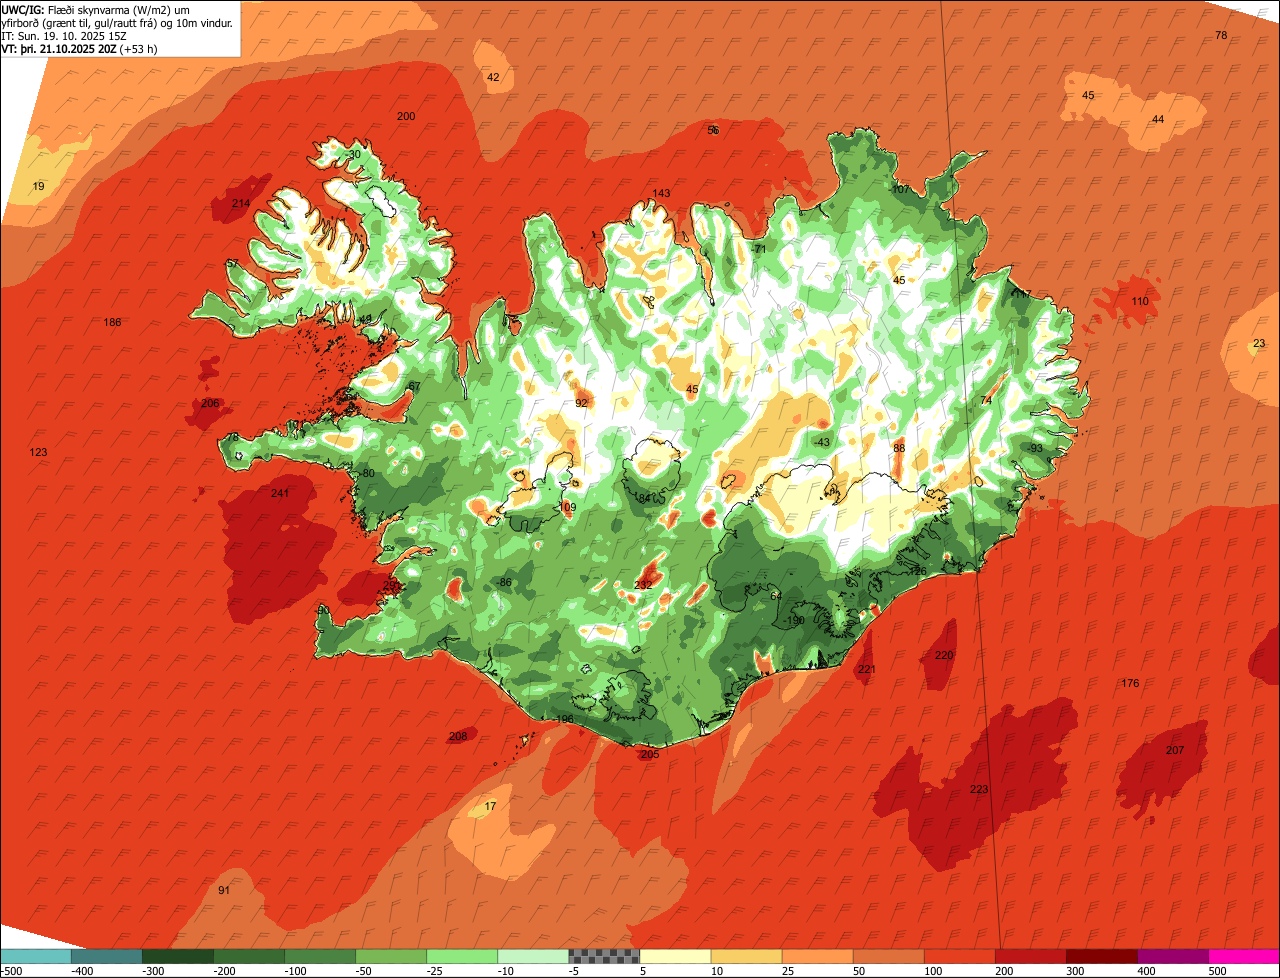
Task: Click the darkest green legend swatch between -300 and -200
Action: [x=178, y=956]
